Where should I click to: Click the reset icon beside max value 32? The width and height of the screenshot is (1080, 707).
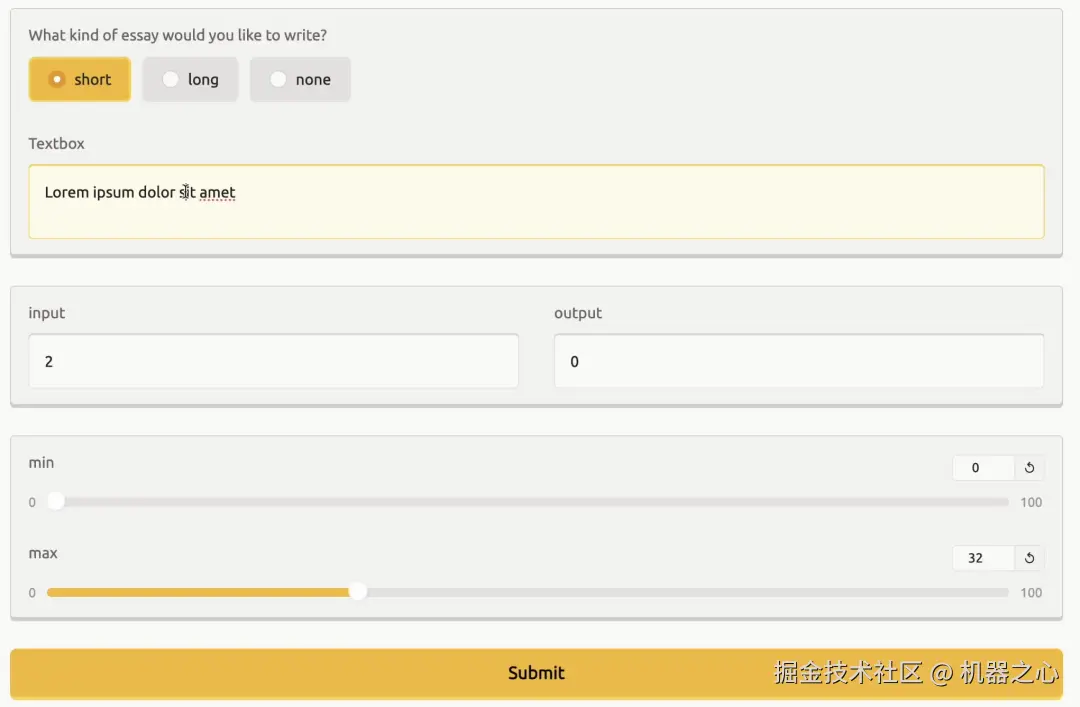(1029, 558)
